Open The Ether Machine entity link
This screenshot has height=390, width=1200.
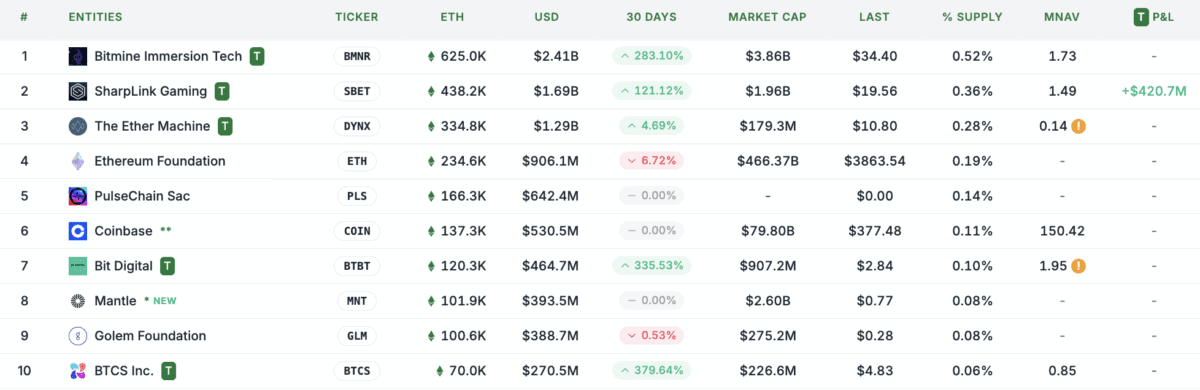(x=152, y=126)
